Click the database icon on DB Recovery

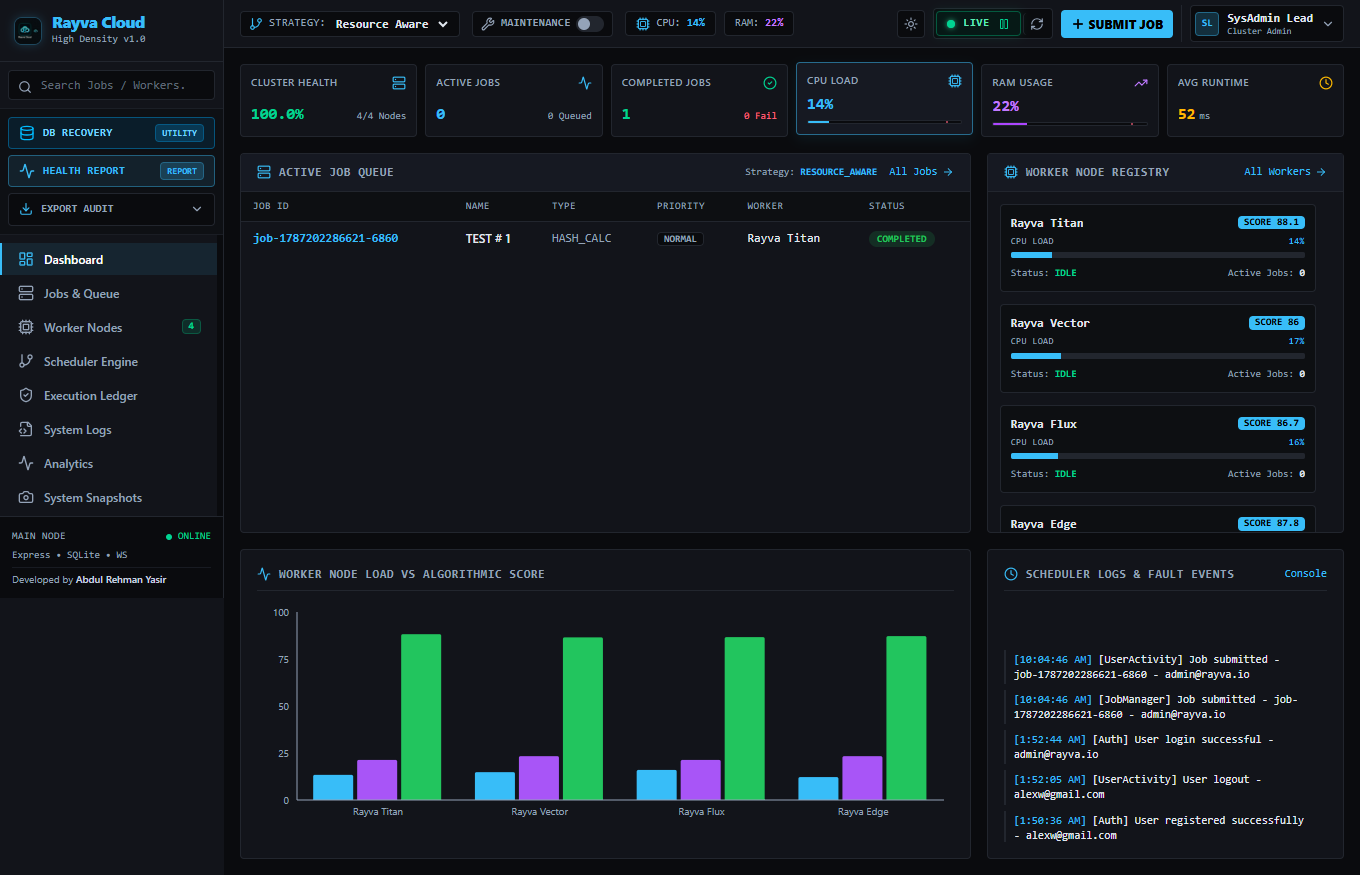(x=27, y=133)
